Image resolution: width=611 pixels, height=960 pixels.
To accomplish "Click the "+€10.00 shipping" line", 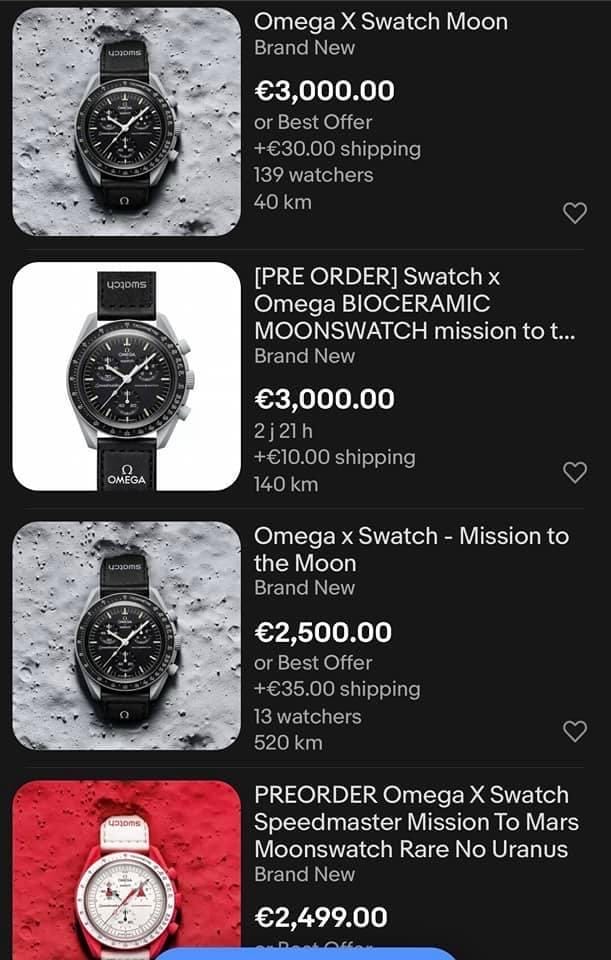I will (334, 457).
